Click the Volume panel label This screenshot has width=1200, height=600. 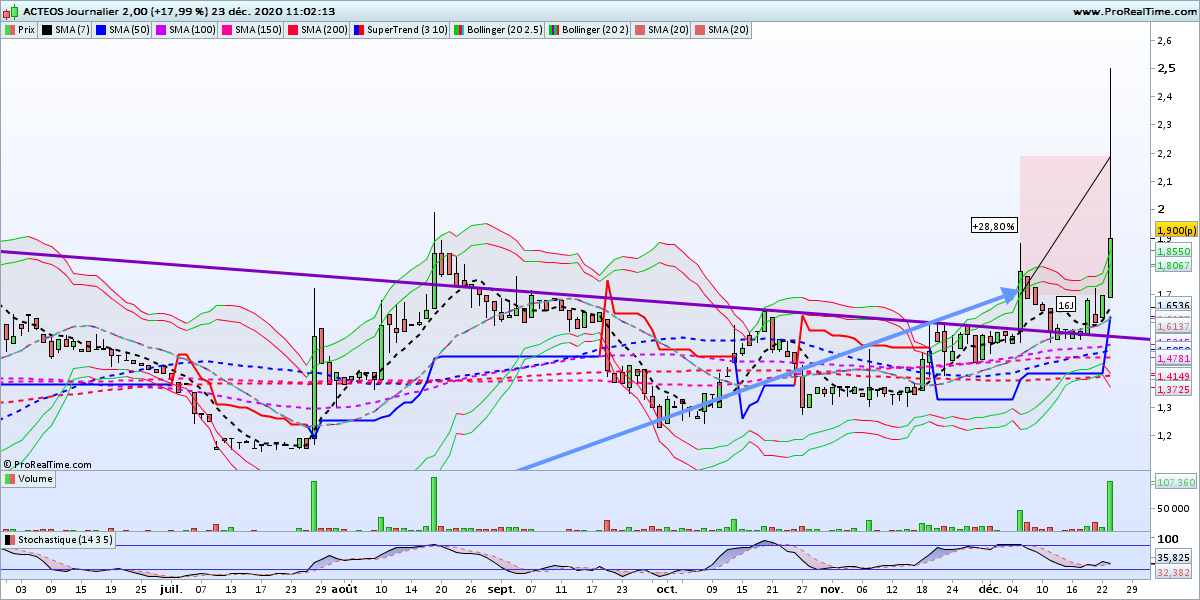[x=29, y=479]
